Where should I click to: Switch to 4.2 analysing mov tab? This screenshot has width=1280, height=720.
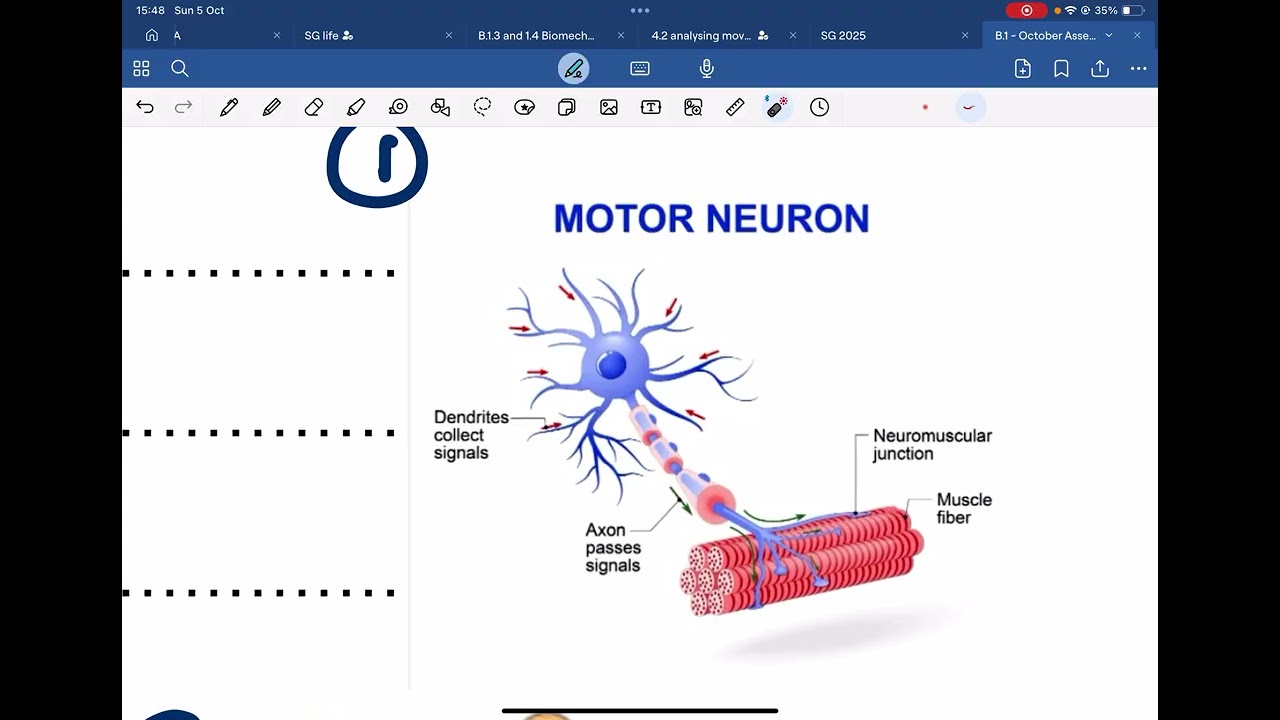coord(709,35)
